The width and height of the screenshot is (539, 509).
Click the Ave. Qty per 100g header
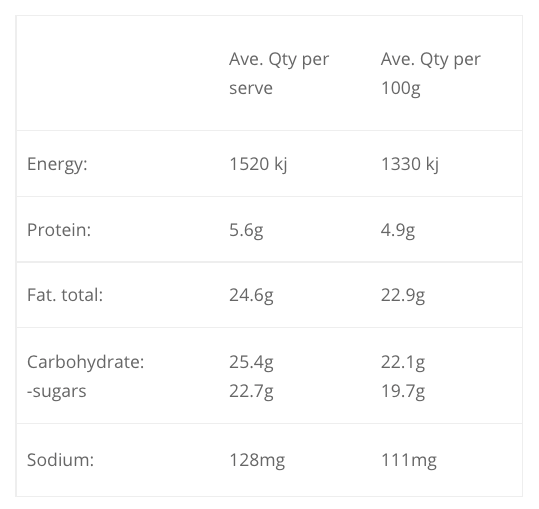(x=431, y=73)
